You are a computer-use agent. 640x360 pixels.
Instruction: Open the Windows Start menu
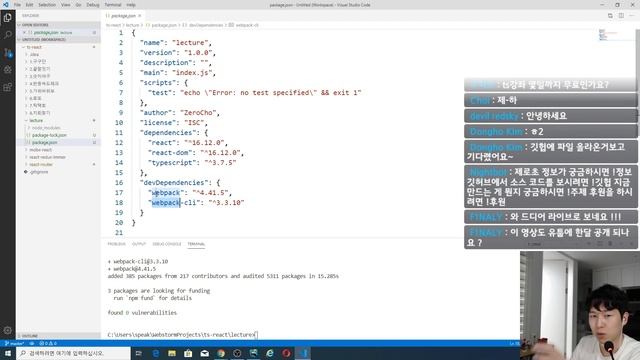pyautogui.click(x=8, y=353)
